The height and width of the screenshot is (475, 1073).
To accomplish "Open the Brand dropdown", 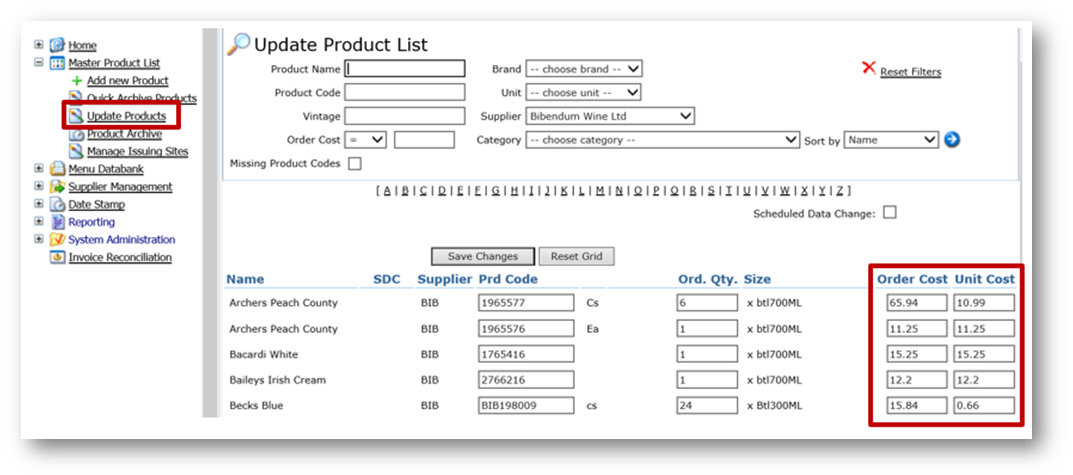I will click(x=584, y=69).
